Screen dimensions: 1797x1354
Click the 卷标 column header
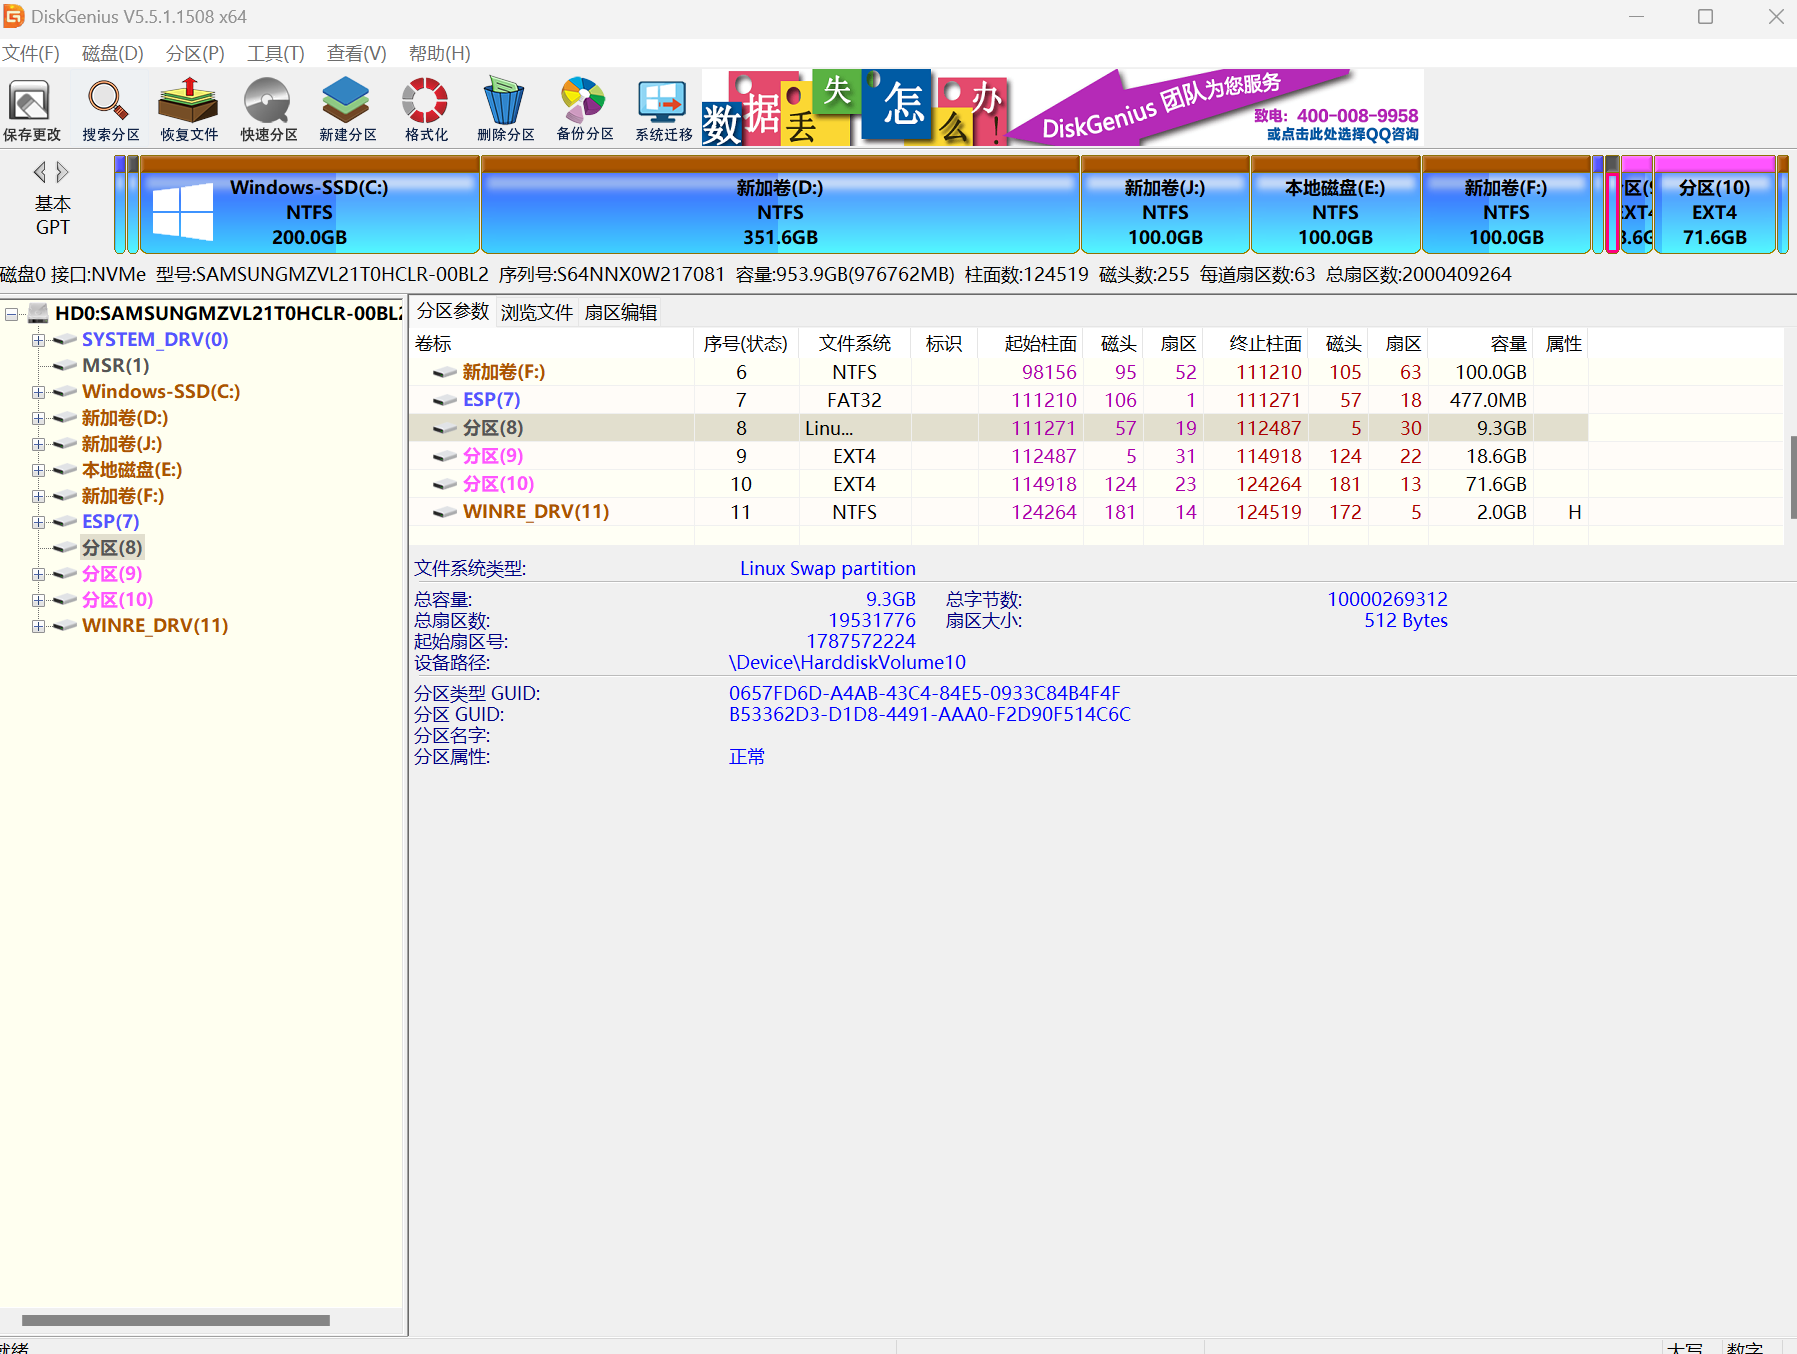pyautogui.click(x=551, y=344)
